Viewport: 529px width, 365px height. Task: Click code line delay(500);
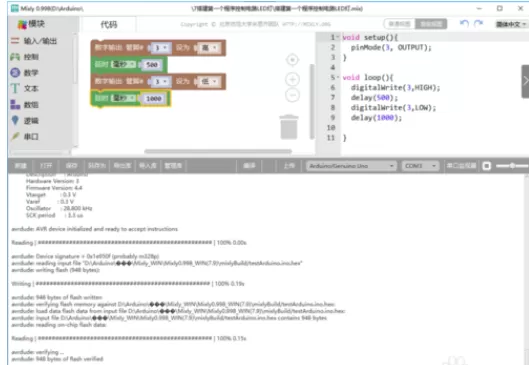[374, 98]
